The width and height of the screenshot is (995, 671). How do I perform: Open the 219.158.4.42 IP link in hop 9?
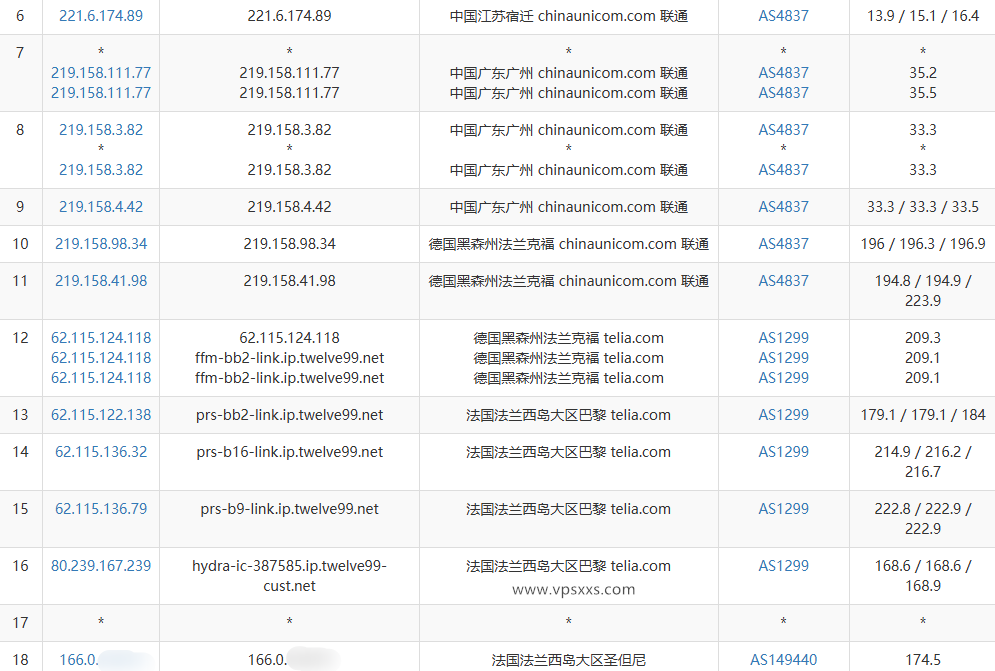tap(101, 207)
